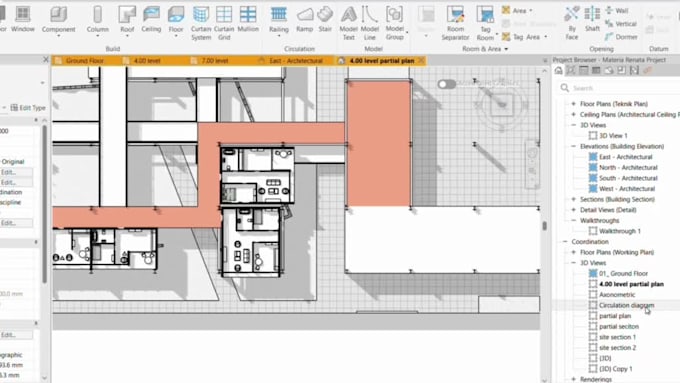Collapse the Coordination node
This screenshot has width=680, height=383.
pos(565,242)
